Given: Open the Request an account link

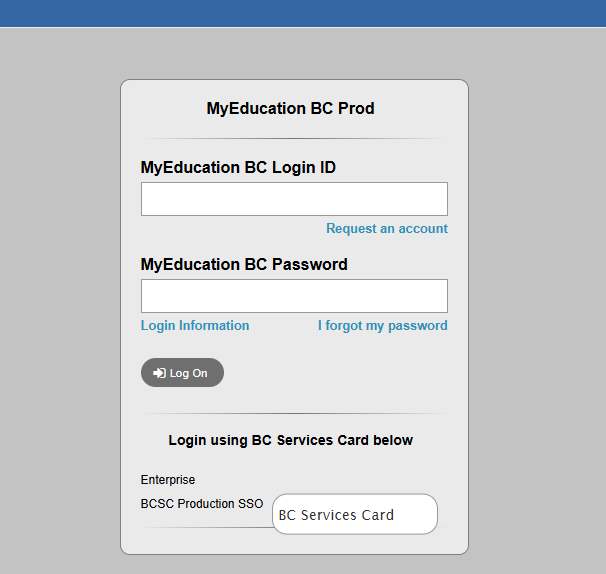Looking at the screenshot, I should coord(386,229).
